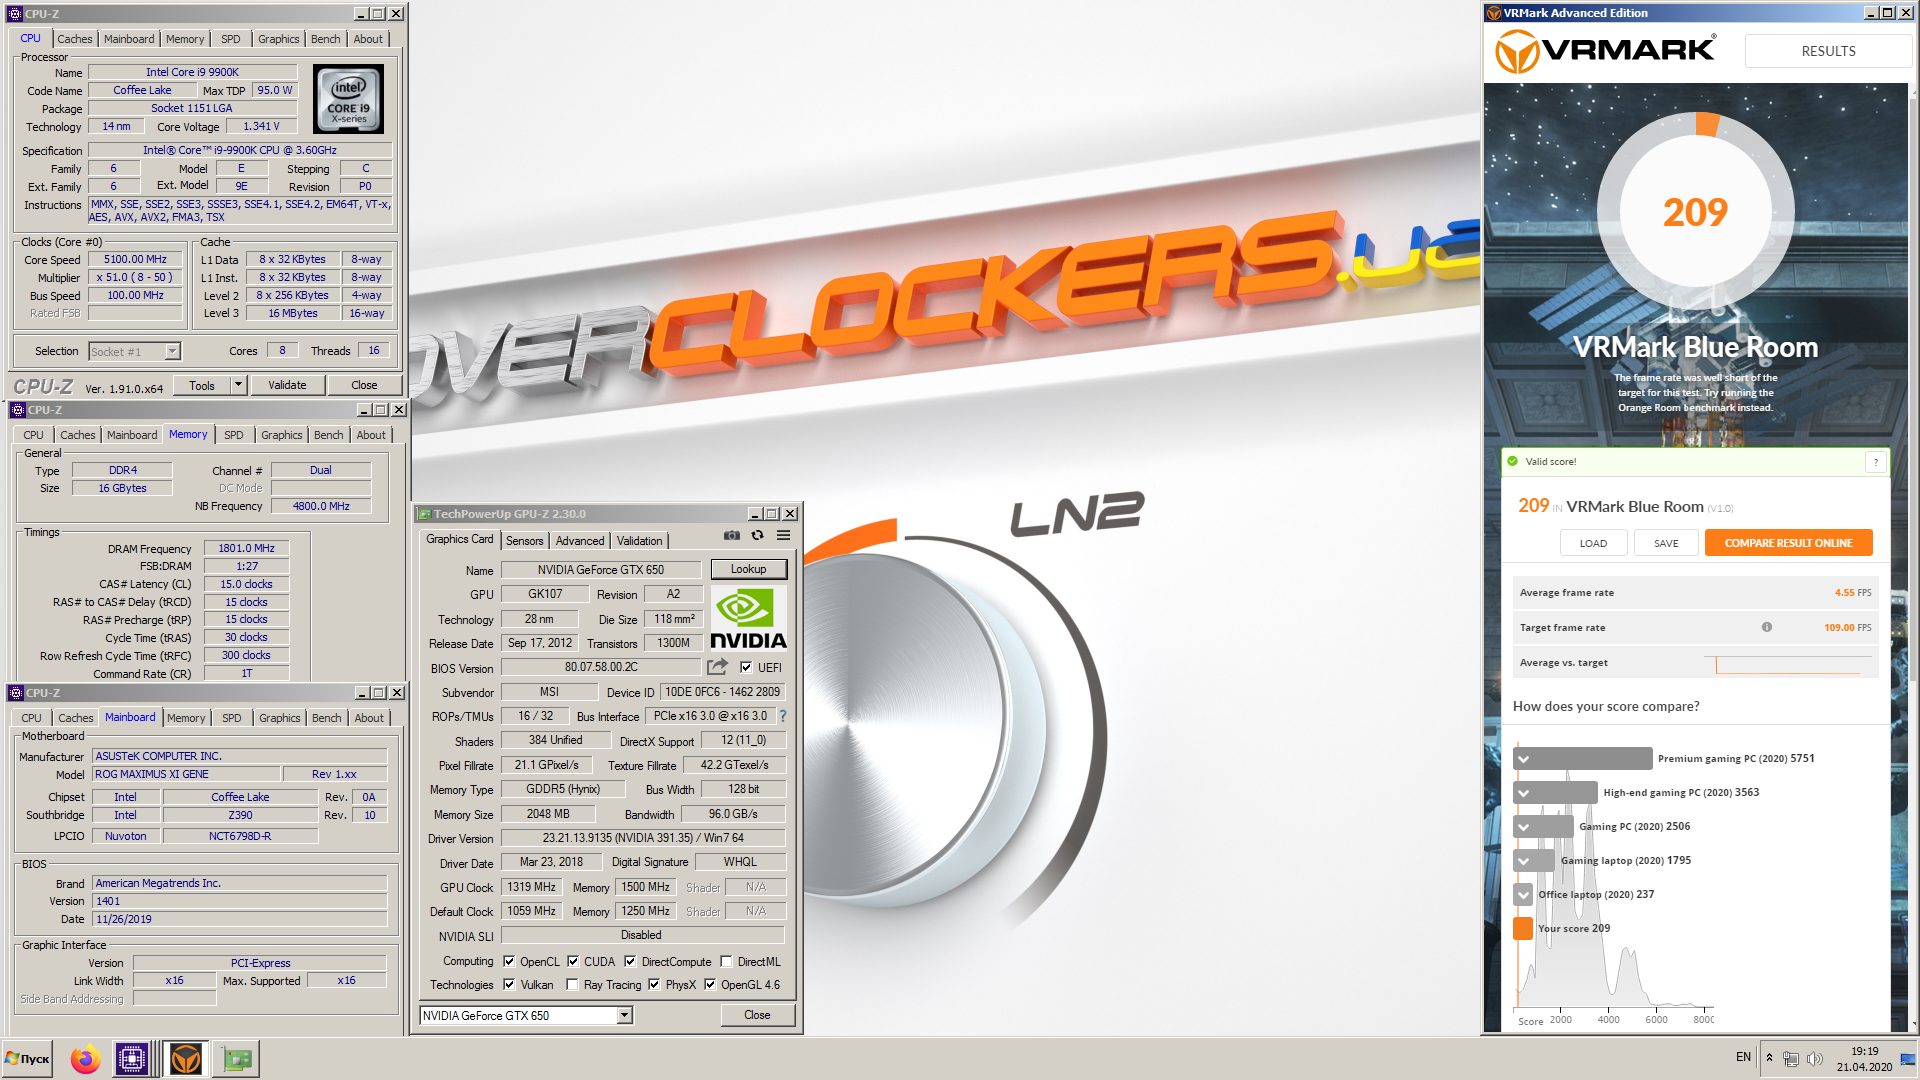This screenshot has width=1920, height=1080.
Task: Click the network tray icon
Action: click(1791, 1059)
